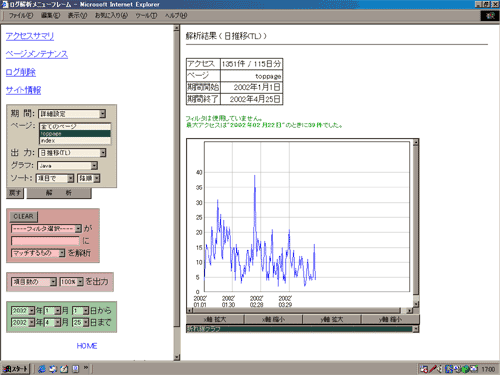Open the フィルタ選択 dropdown
The height and width of the screenshot is (375, 500).
(x=46, y=229)
